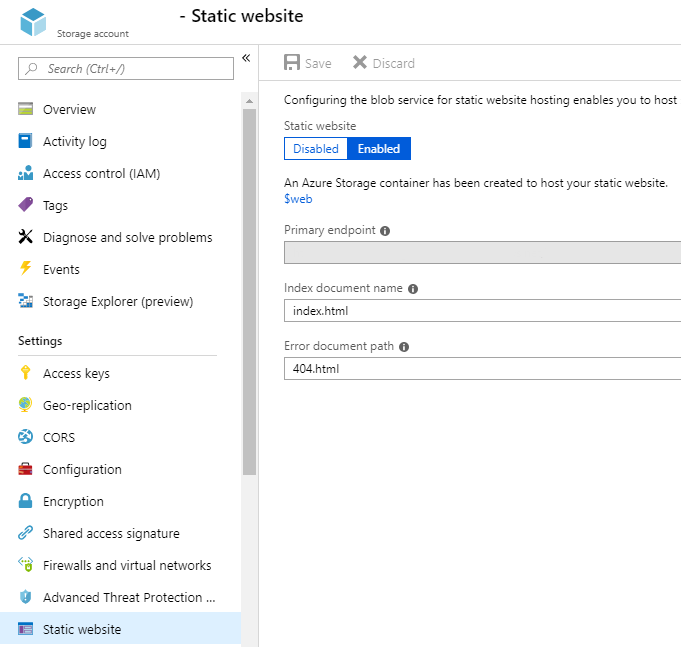Click the Search (Ctrl+/) input field
Screen dimensions: 681x647
pyautogui.click(x=126, y=69)
